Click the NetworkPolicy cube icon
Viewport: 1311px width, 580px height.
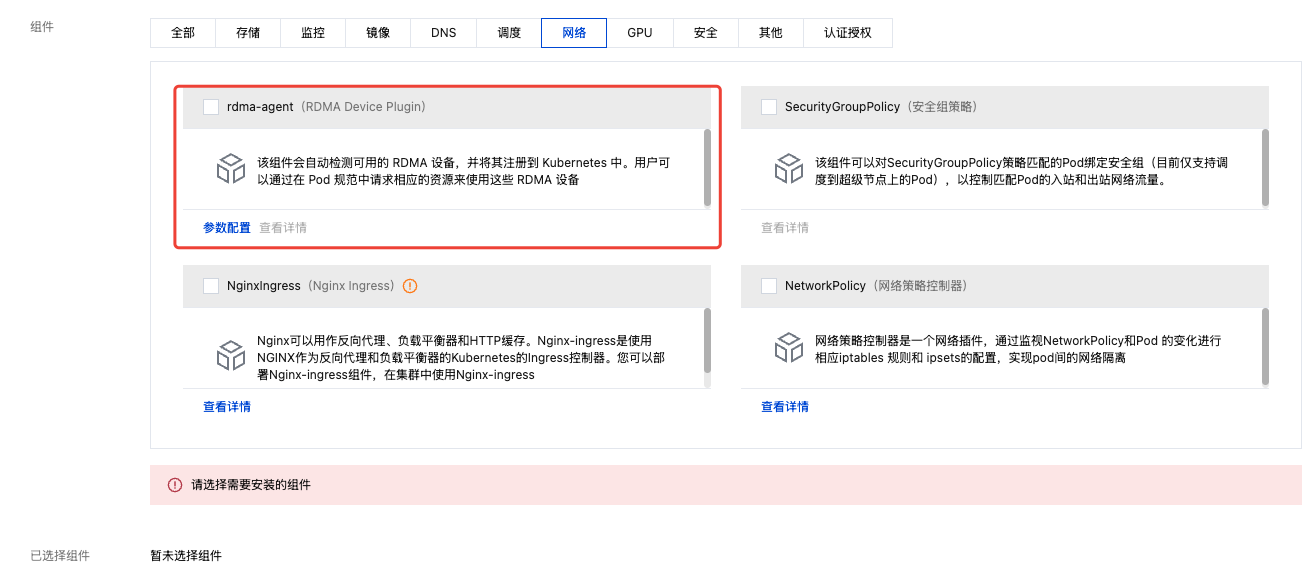pyautogui.click(x=789, y=348)
